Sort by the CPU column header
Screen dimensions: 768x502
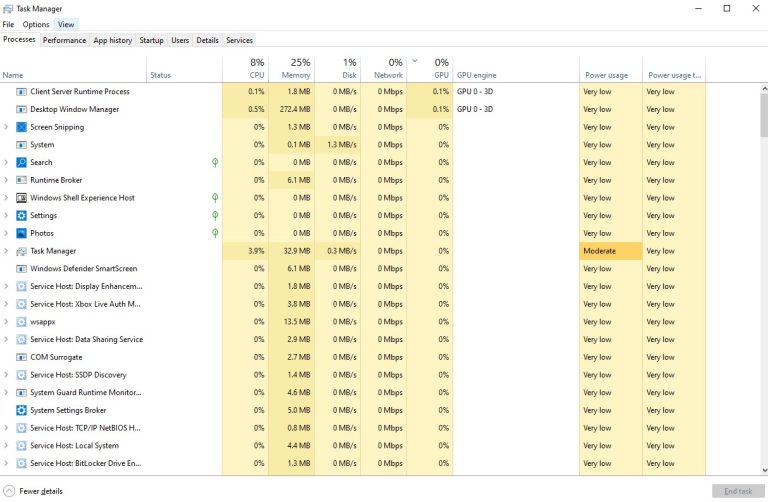[x=245, y=70]
